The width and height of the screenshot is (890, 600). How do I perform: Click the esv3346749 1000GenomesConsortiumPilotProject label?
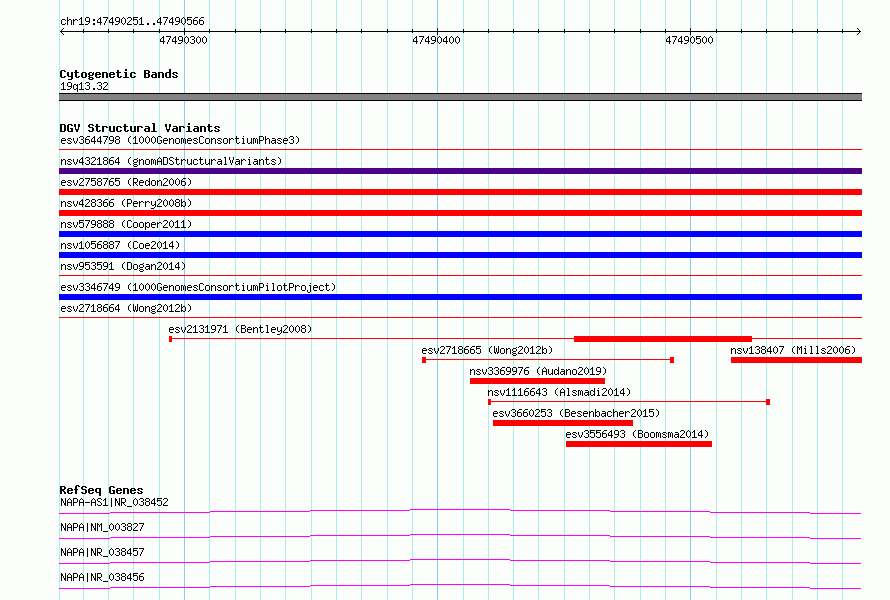198,287
